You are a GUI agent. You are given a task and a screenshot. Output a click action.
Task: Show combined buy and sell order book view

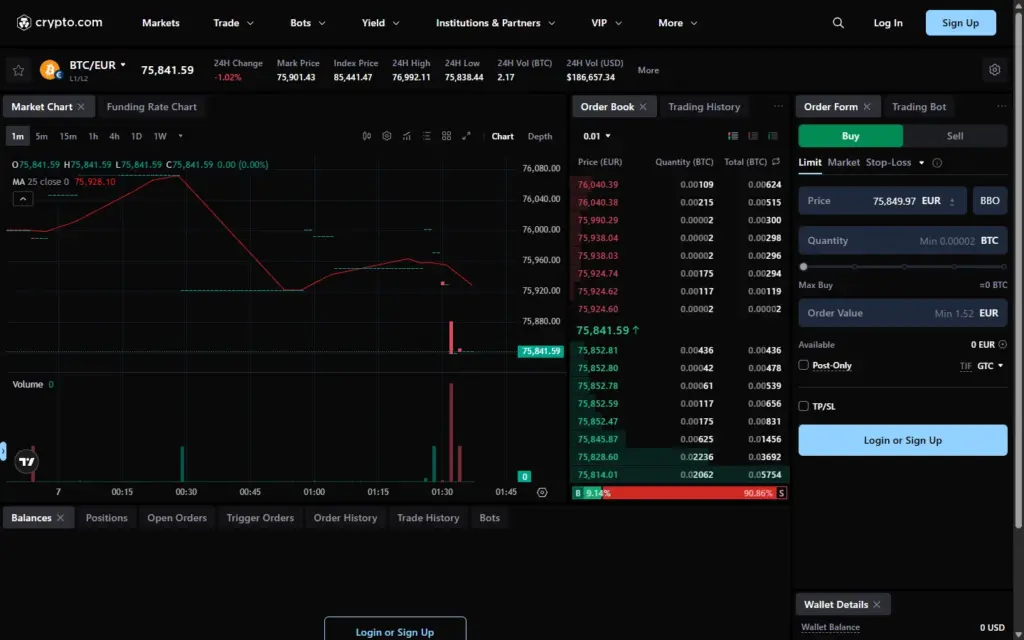733,136
